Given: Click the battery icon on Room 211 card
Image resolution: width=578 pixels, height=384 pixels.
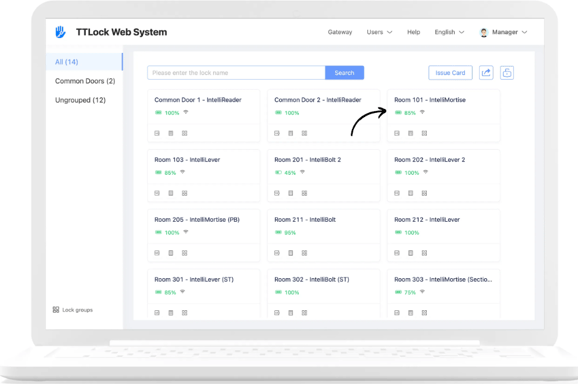Looking at the screenshot, I should pyautogui.click(x=278, y=232).
